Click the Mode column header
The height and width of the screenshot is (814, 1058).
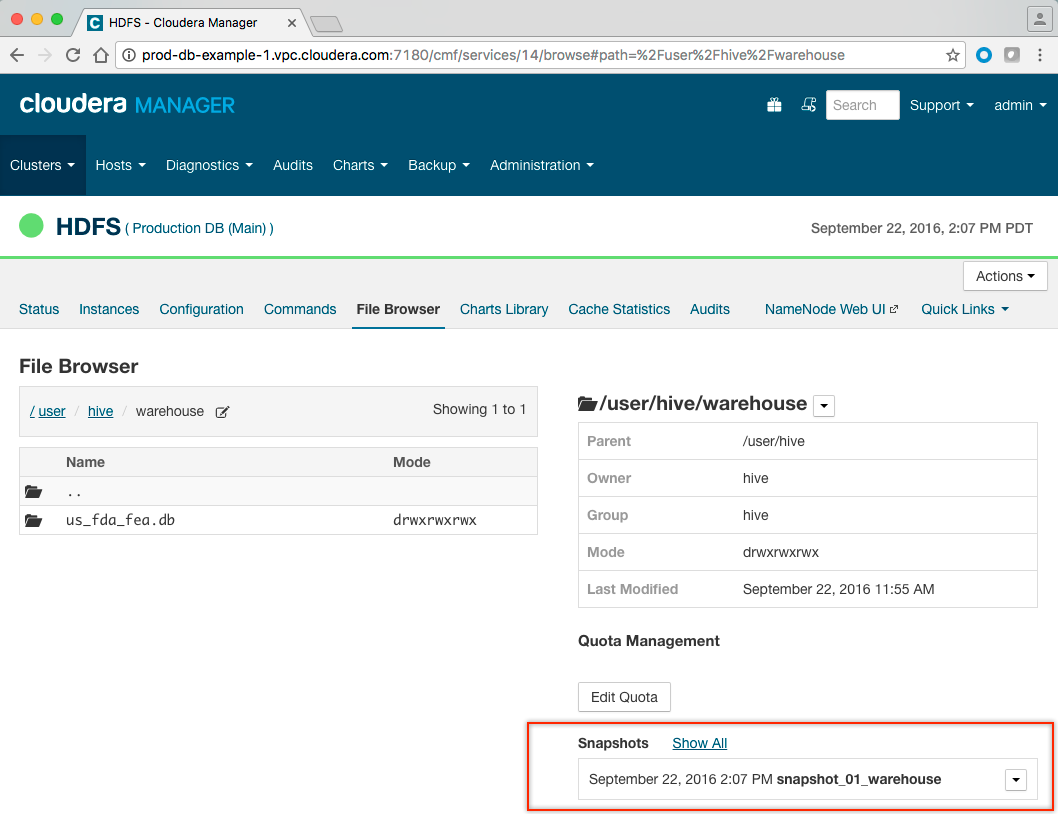pyautogui.click(x=412, y=462)
